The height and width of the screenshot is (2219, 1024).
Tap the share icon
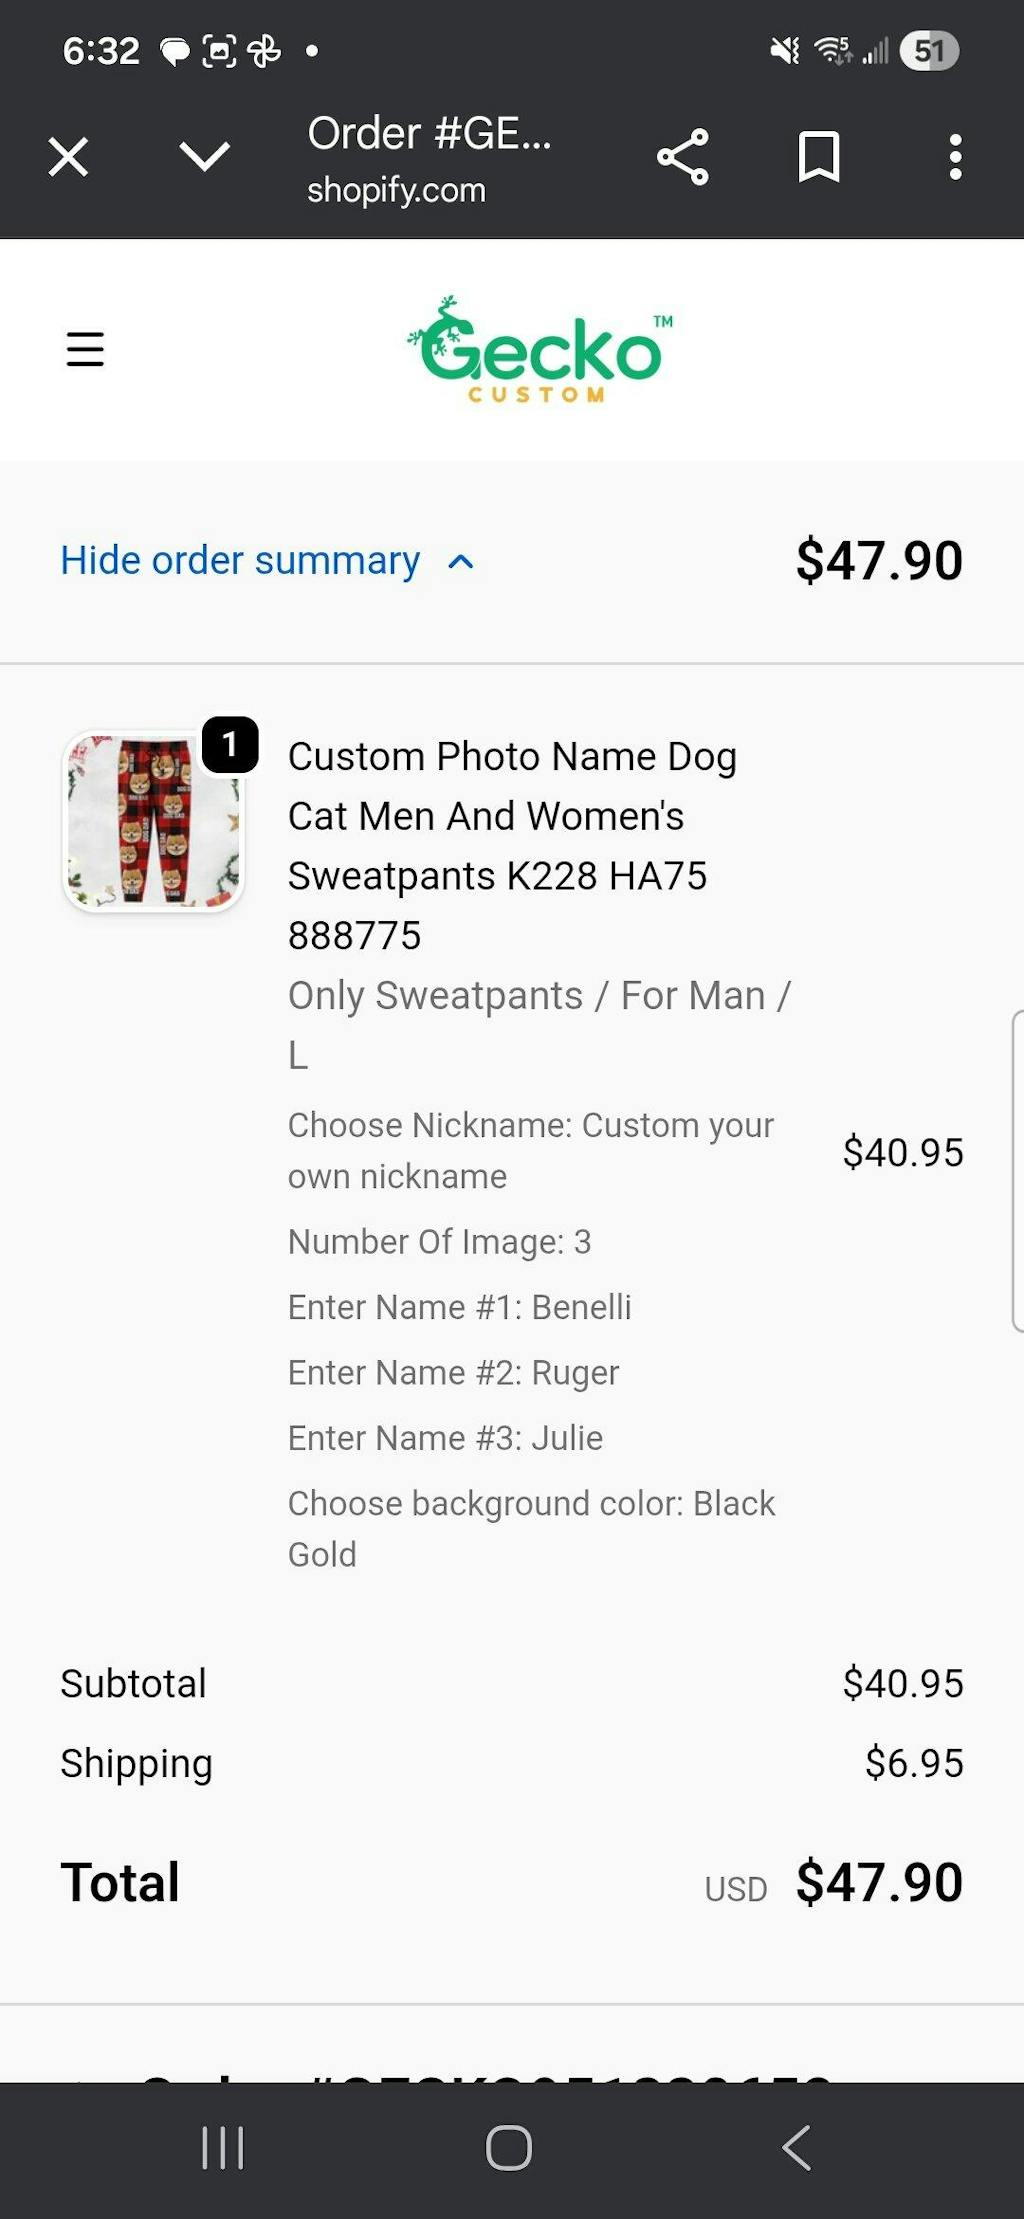683,157
